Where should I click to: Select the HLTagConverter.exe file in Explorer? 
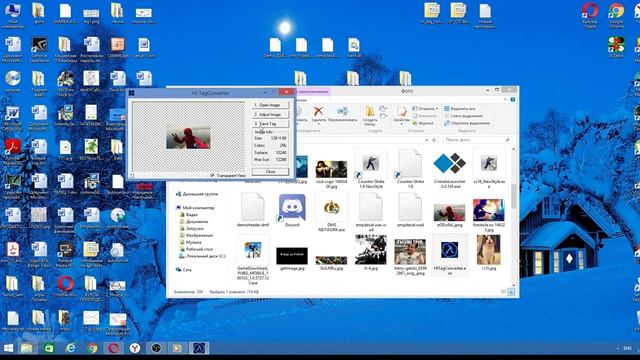click(x=449, y=255)
